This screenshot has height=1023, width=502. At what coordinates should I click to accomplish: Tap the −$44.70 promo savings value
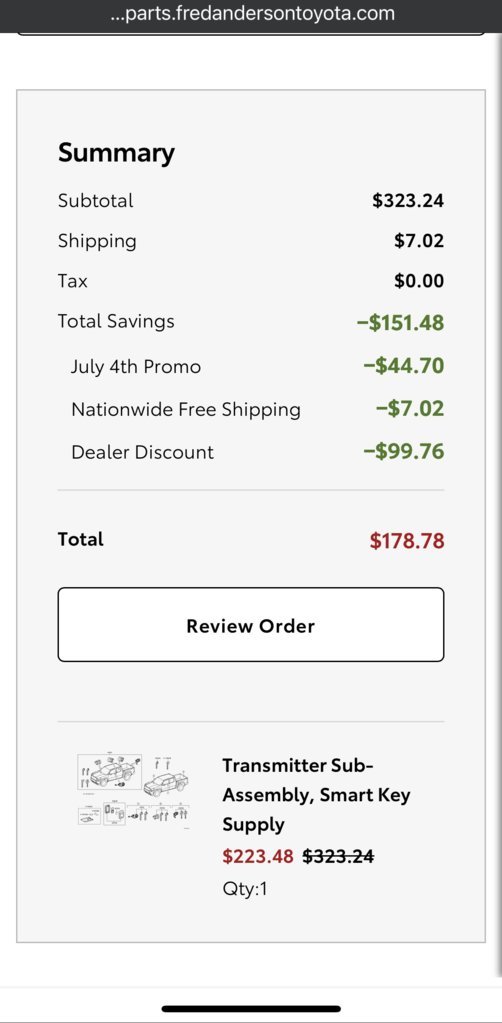(x=403, y=365)
